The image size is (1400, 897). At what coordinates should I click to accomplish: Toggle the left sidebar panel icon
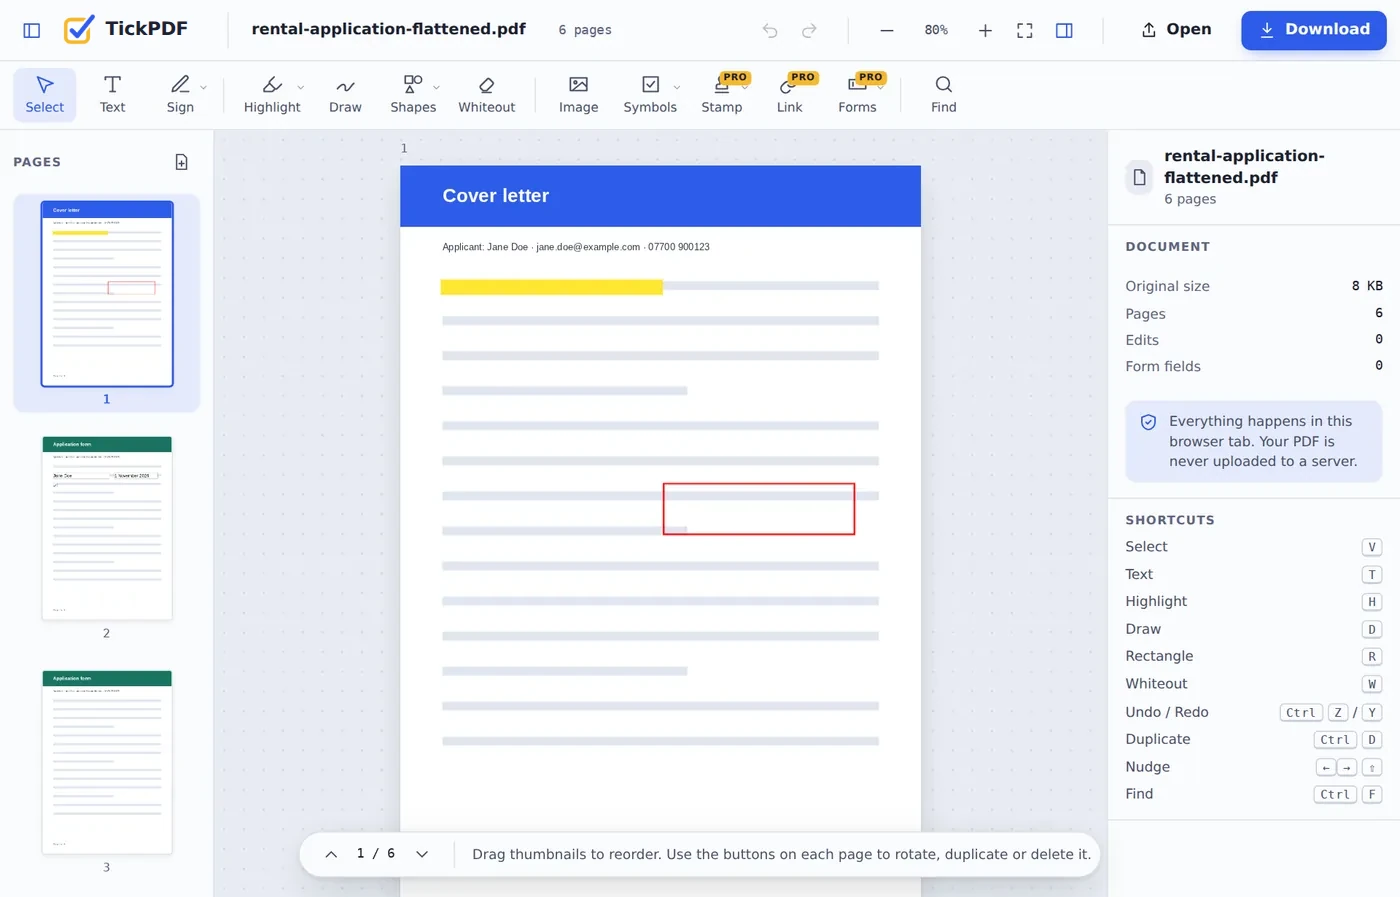32,30
